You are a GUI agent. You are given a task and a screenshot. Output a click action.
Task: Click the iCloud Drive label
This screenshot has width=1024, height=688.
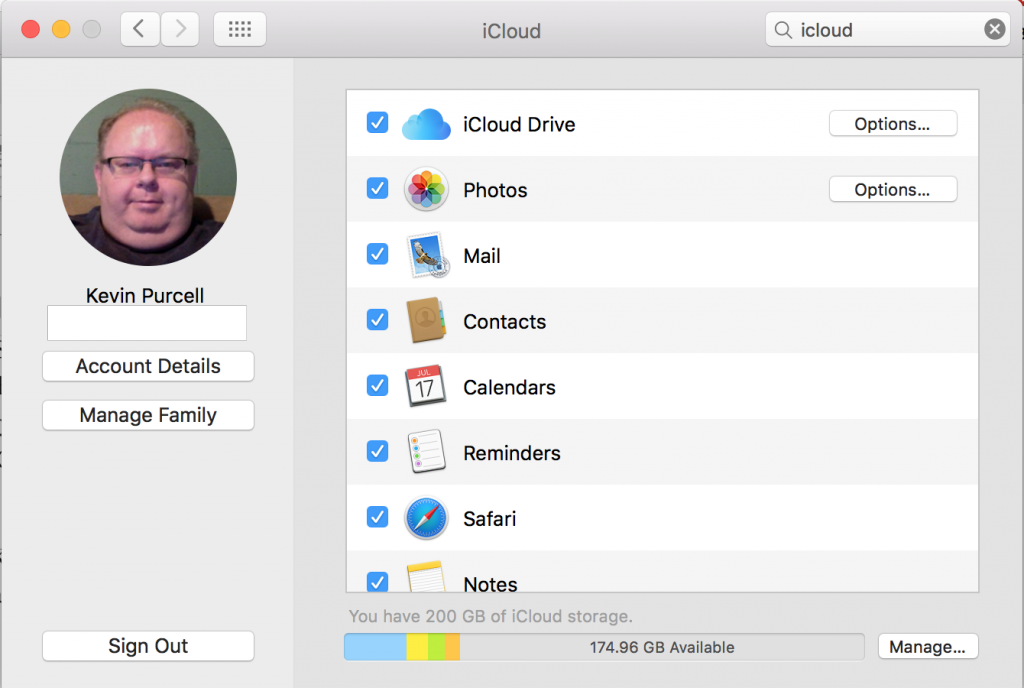[x=519, y=124]
